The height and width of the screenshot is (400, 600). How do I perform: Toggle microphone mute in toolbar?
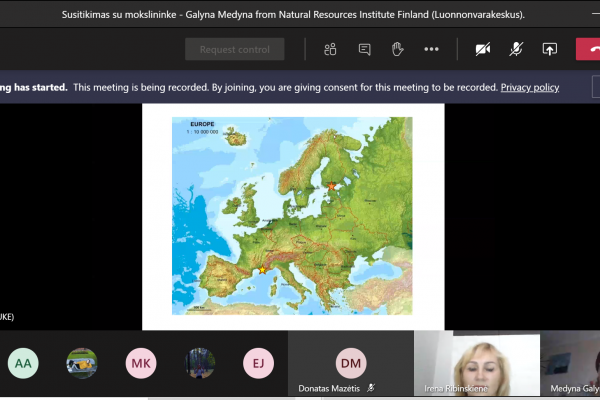[x=516, y=49]
